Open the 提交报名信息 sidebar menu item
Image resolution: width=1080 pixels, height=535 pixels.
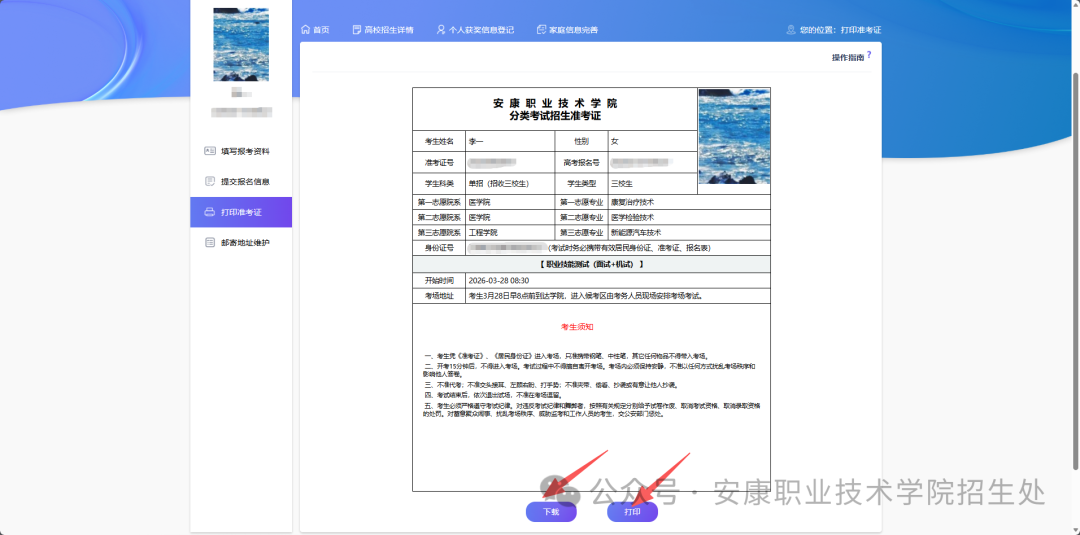tap(244, 182)
